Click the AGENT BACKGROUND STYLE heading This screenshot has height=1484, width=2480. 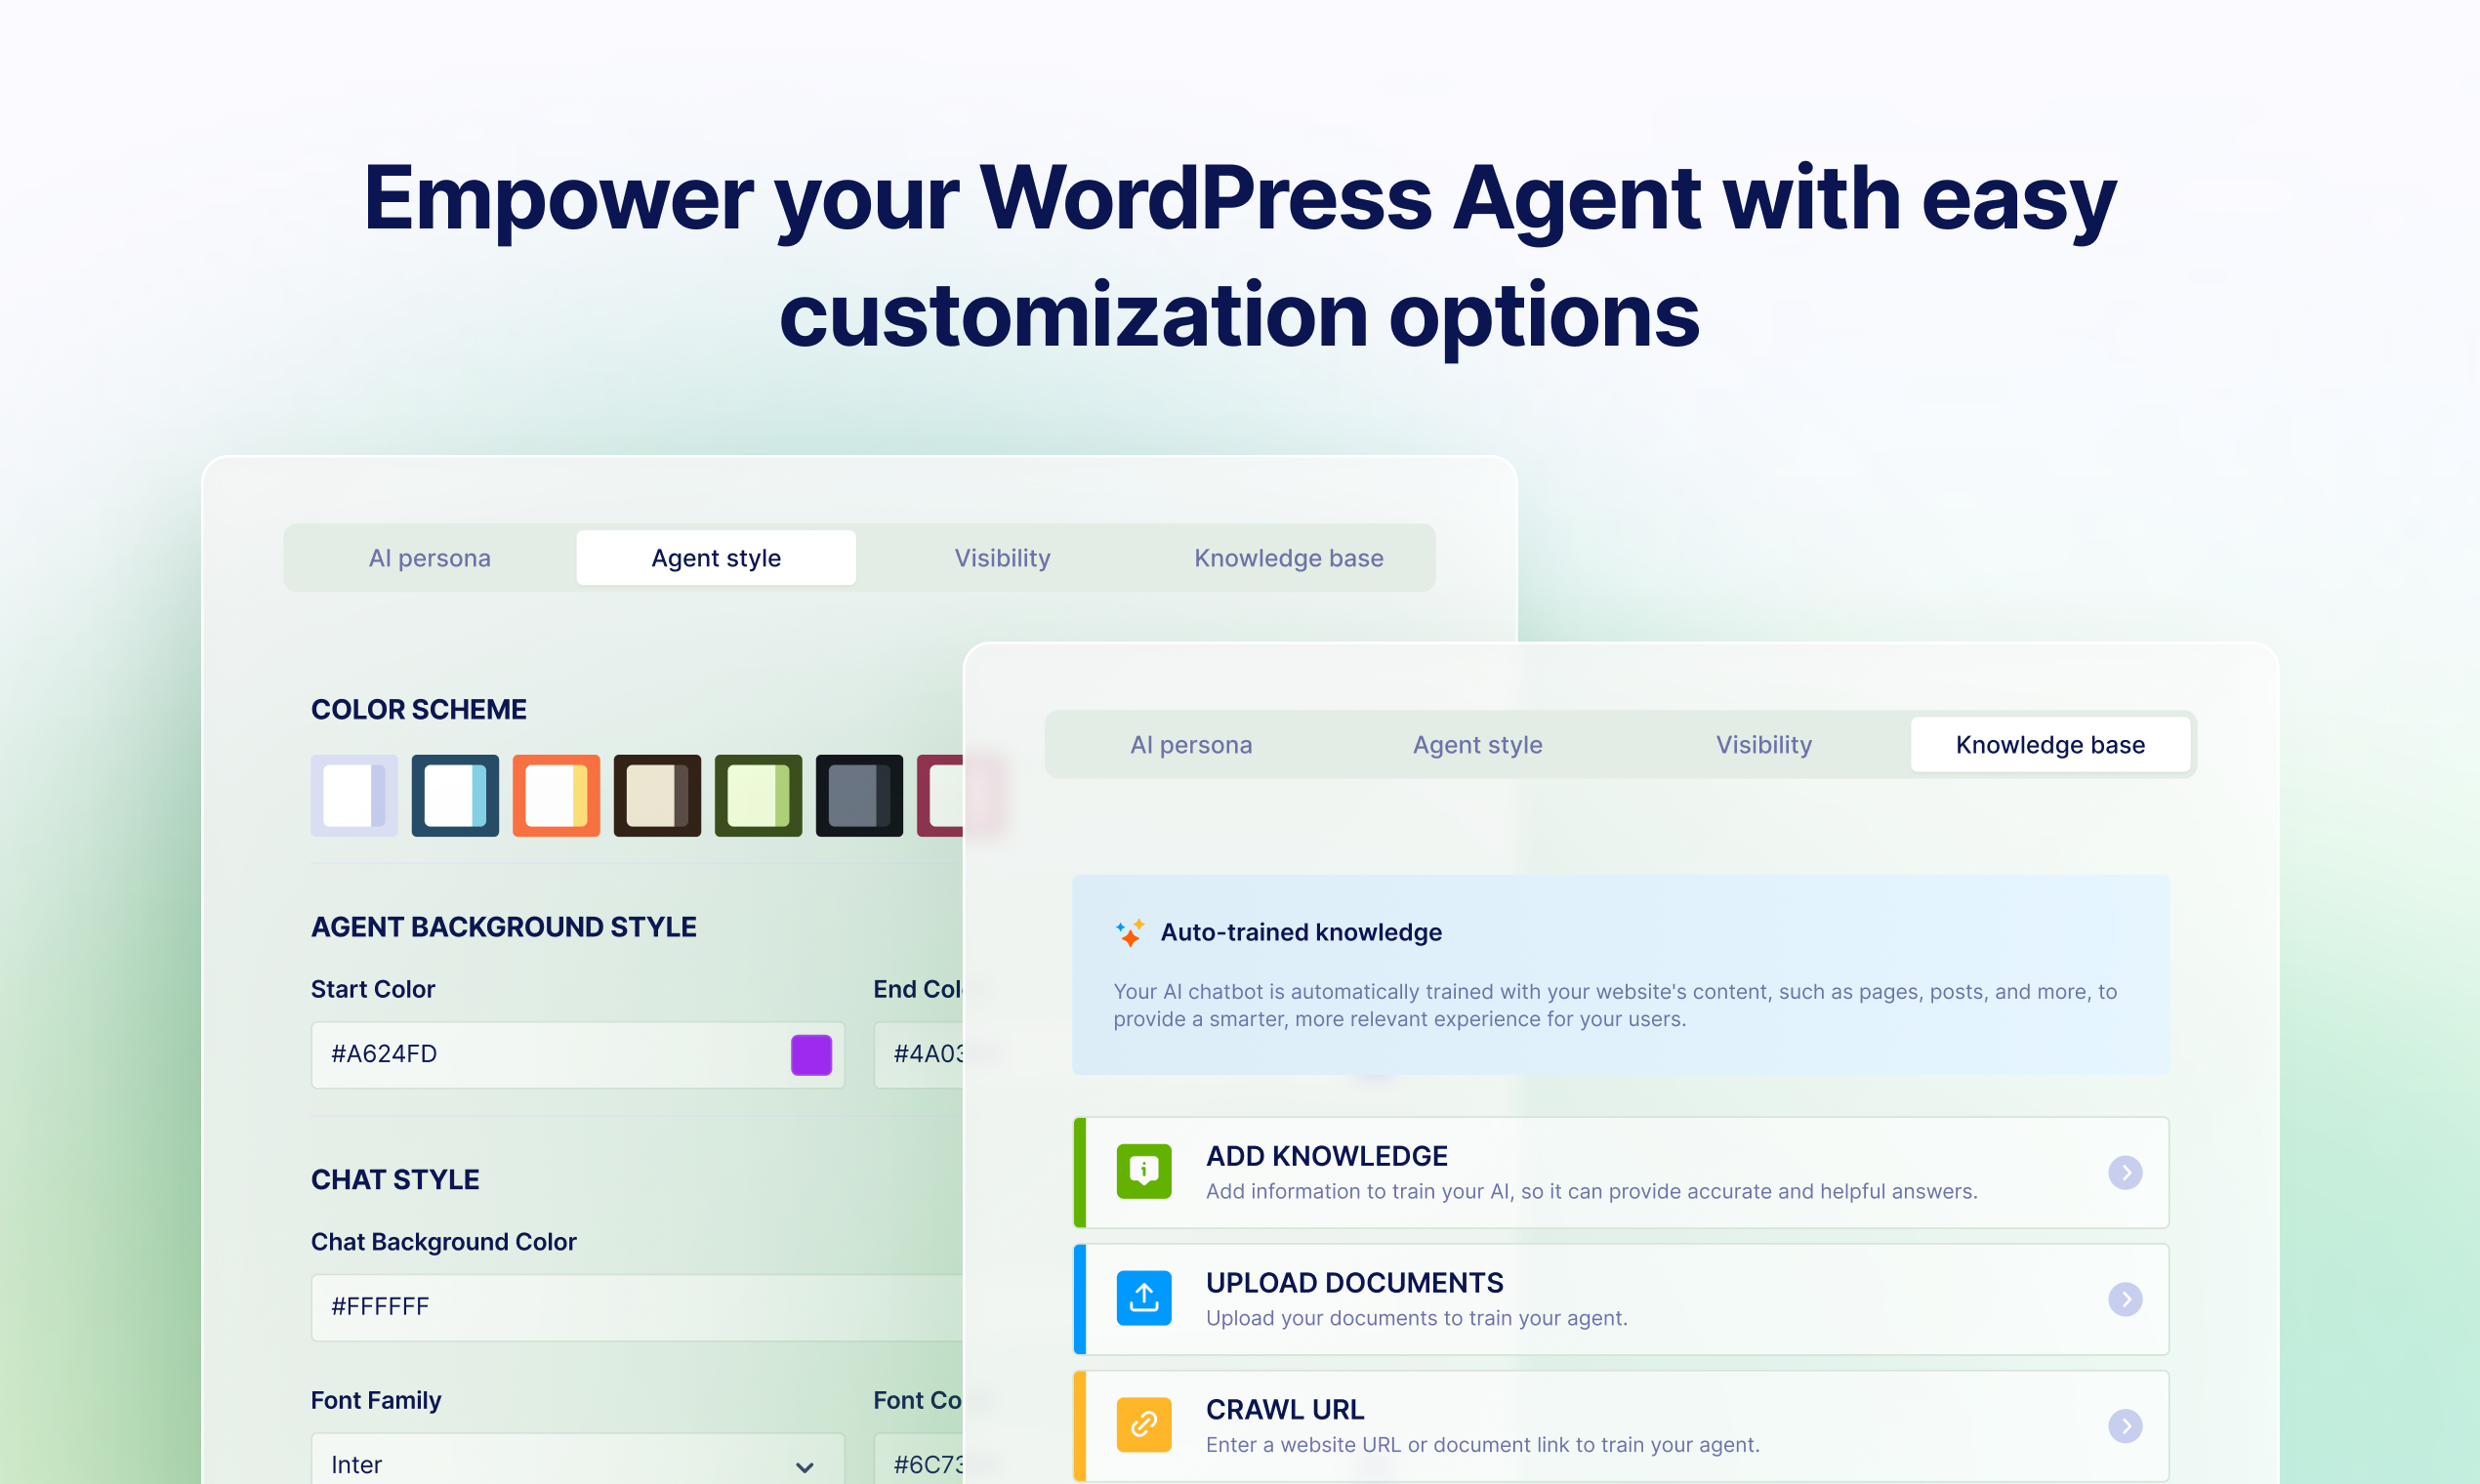pos(503,927)
